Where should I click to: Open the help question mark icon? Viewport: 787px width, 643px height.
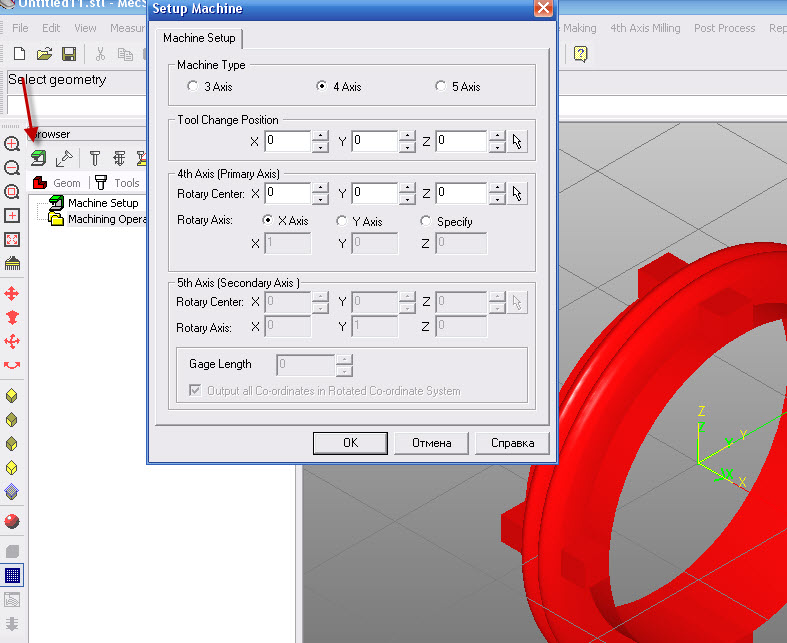click(581, 54)
